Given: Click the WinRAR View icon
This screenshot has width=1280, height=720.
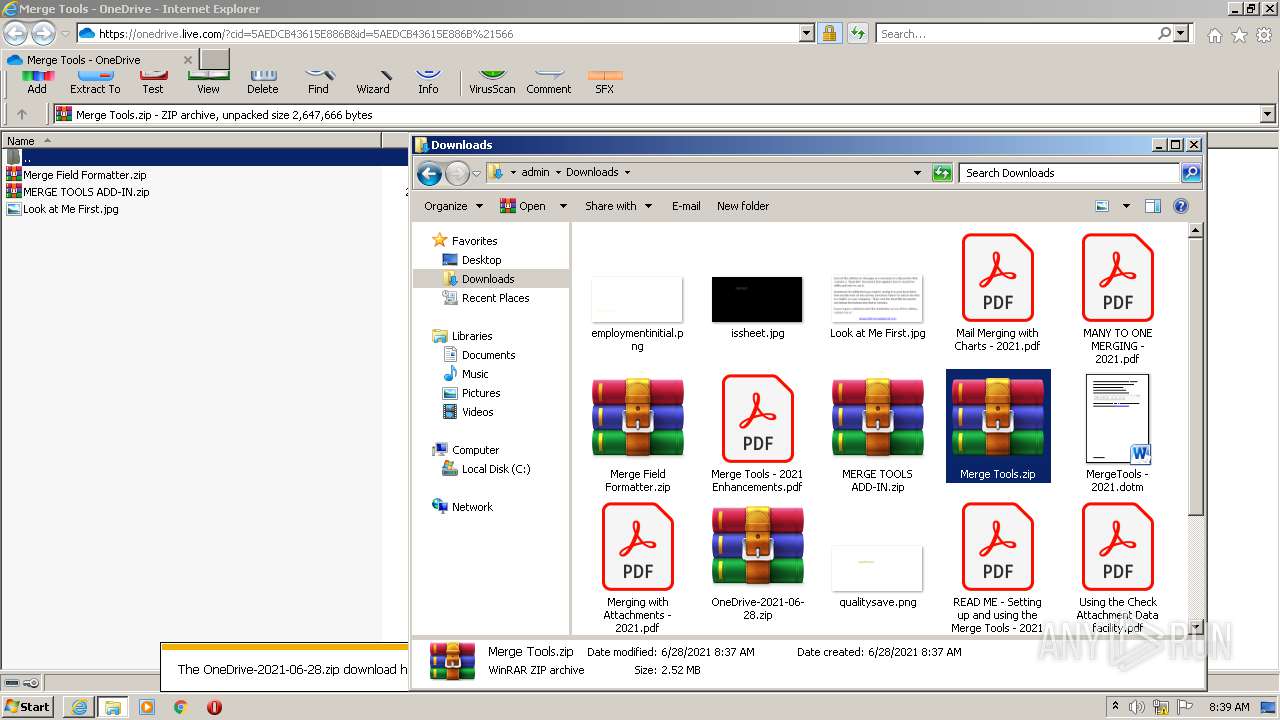Looking at the screenshot, I should coord(208,80).
